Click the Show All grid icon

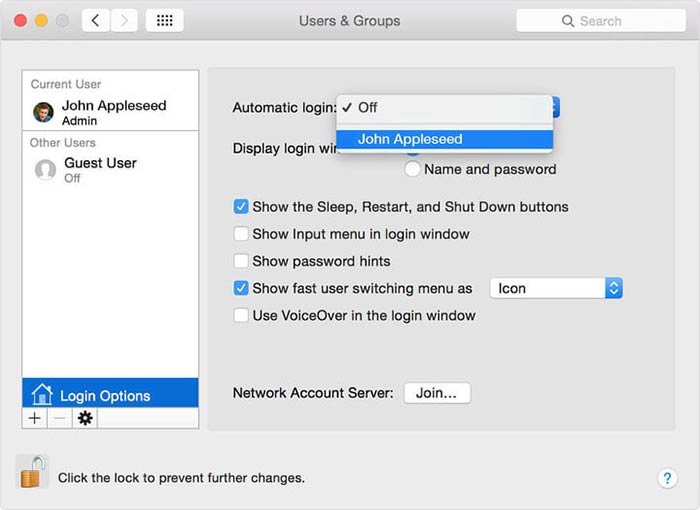(164, 20)
